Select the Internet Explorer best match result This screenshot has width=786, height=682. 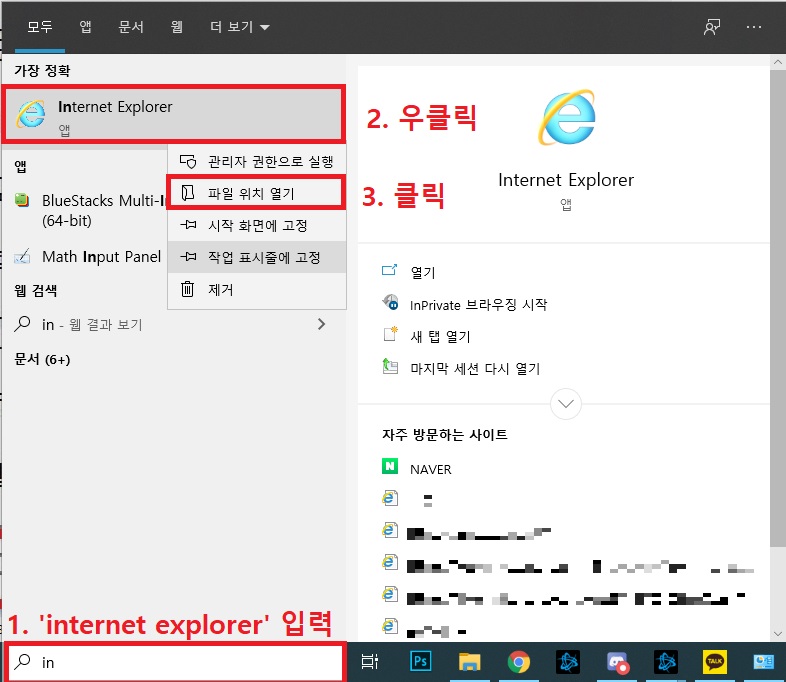pyautogui.click(x=173, y=114)
